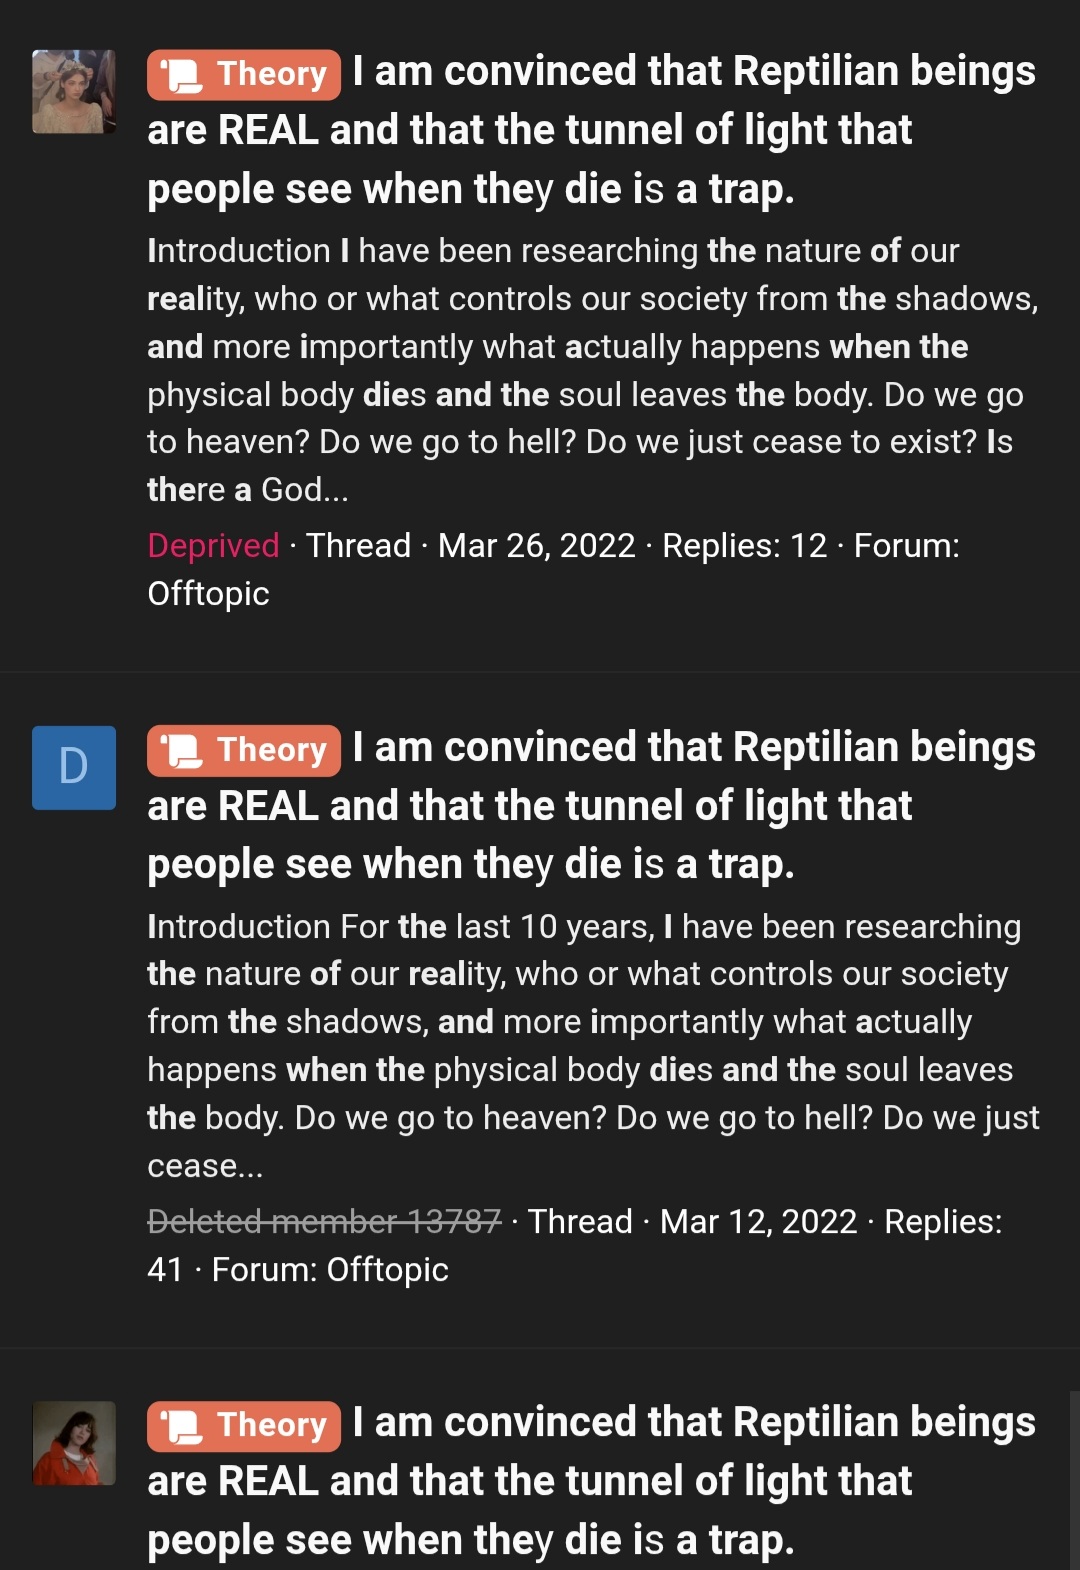Visit the Deprived user profile

(213, 546)
